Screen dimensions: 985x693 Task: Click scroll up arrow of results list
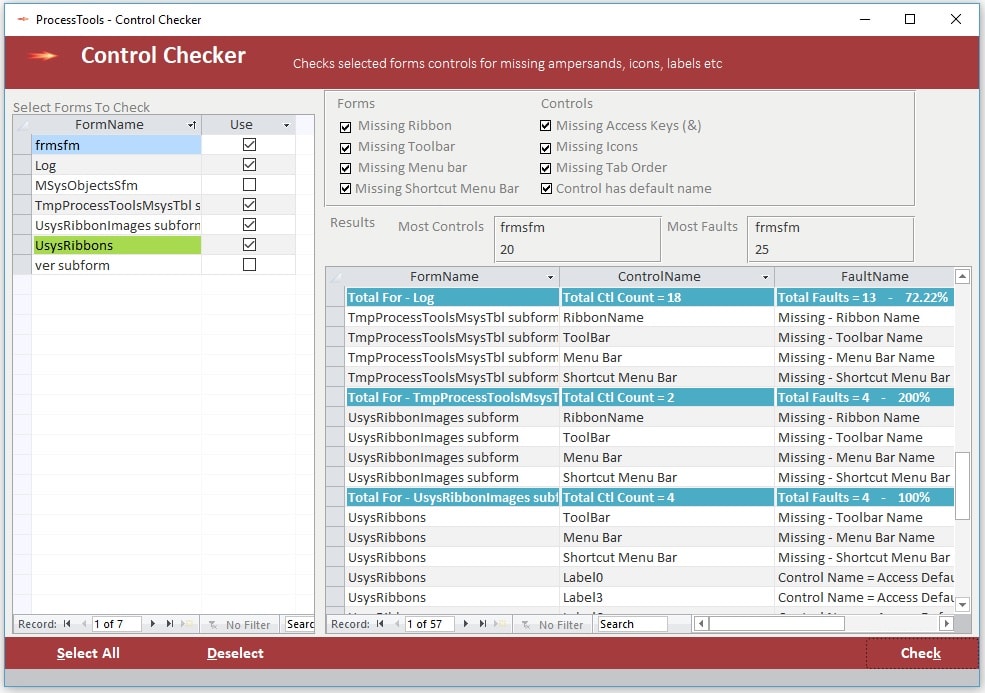[x=962, y=276]
